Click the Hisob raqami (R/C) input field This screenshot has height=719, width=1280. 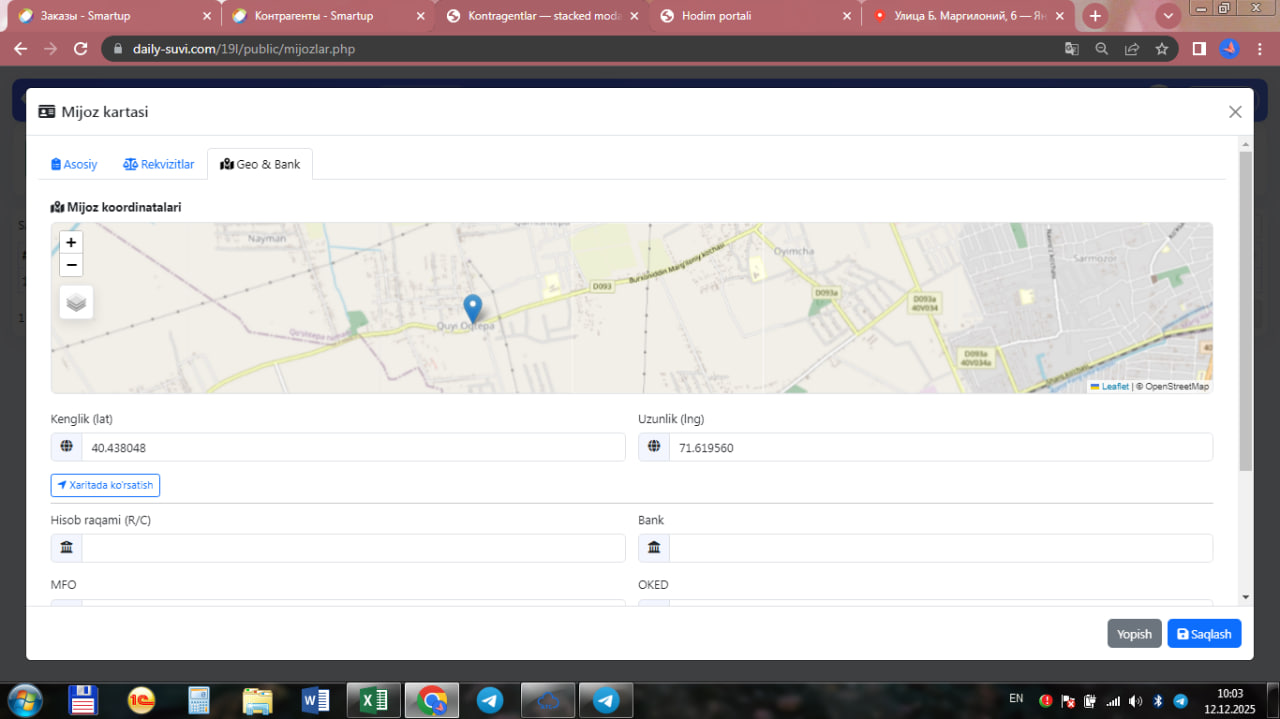tap(352, 548)
